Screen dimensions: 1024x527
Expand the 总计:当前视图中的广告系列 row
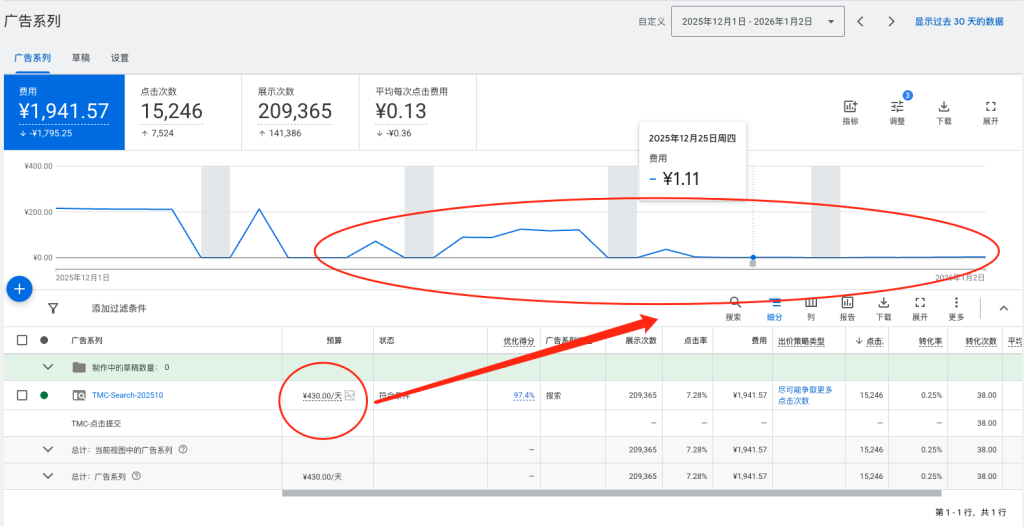48,449
